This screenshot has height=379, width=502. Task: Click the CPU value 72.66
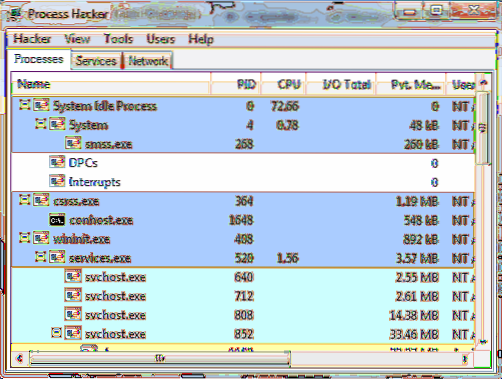pyautogui.click(x=285, y=106)
